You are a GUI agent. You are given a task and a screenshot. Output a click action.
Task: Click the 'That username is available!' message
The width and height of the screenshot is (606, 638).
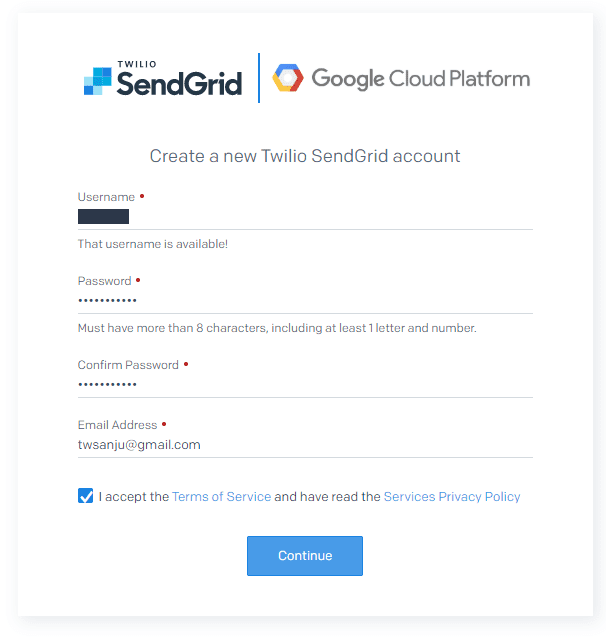153,244
